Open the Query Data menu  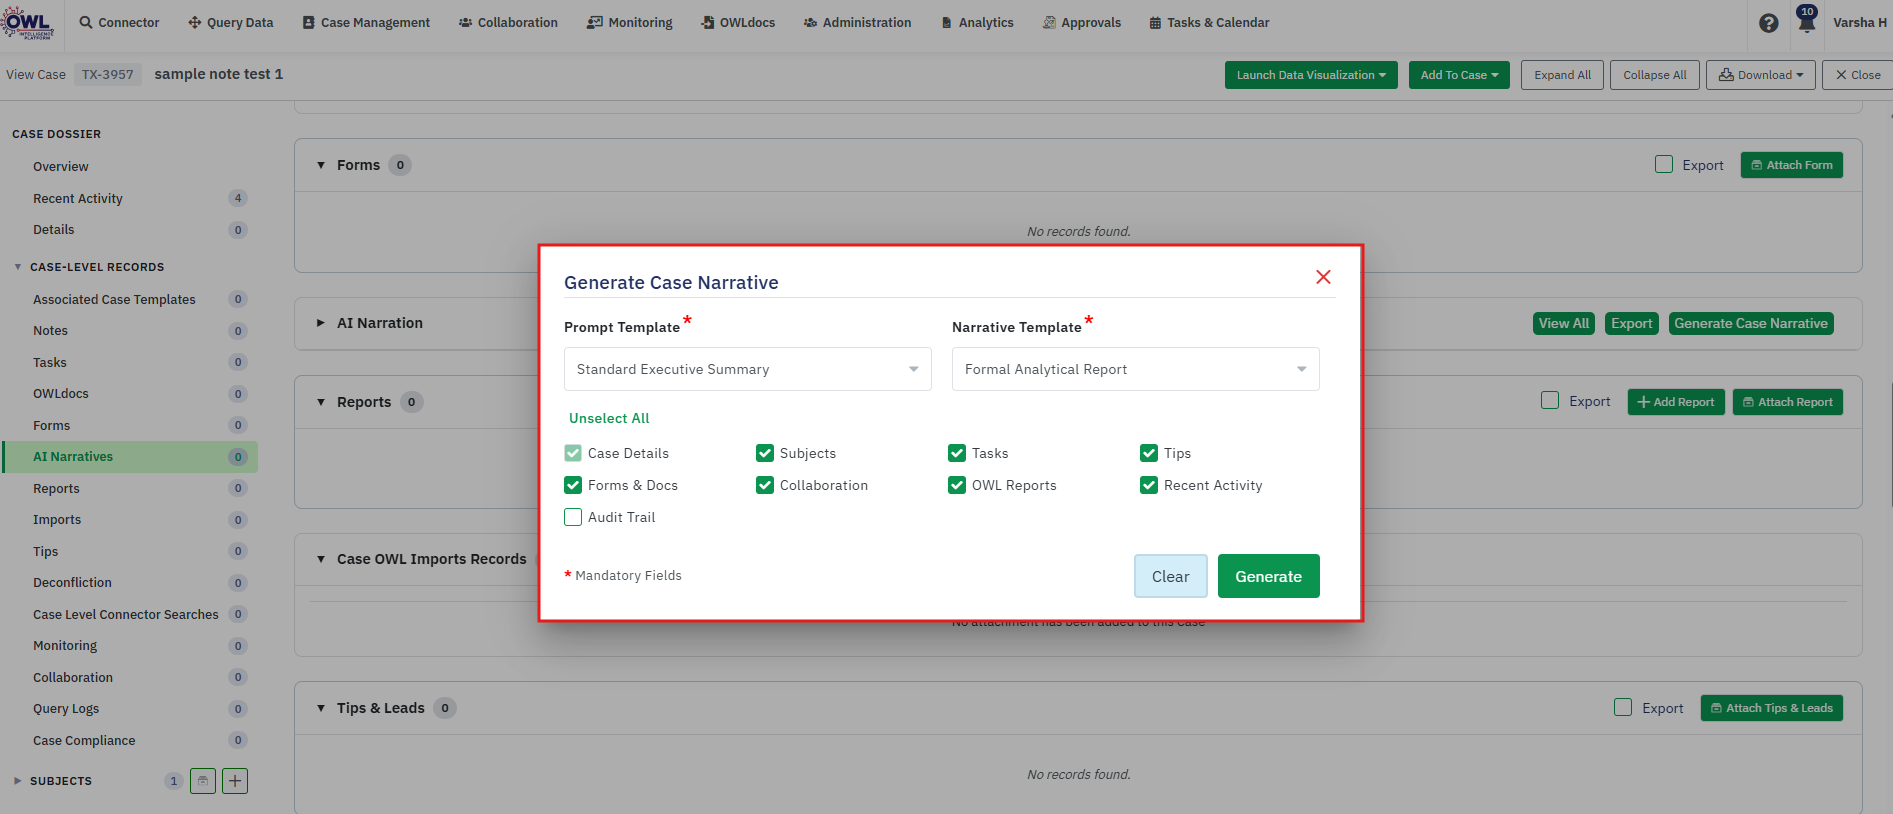230,22
